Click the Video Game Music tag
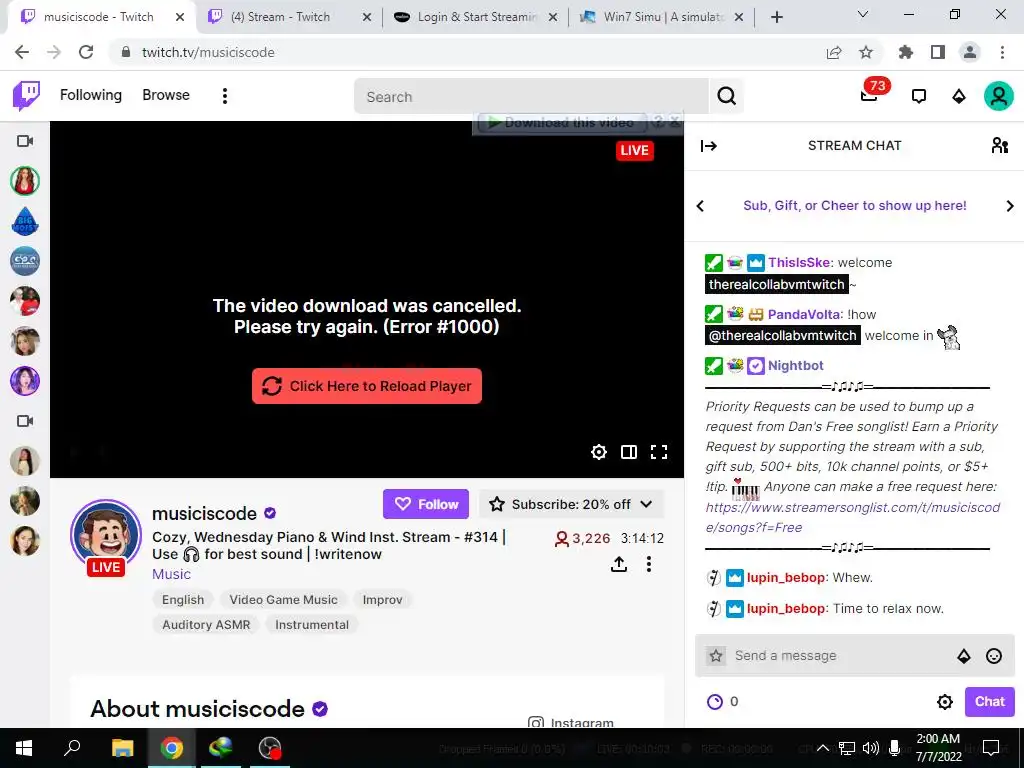Viewport: 1024px width, 768px height. pos(283,600)
